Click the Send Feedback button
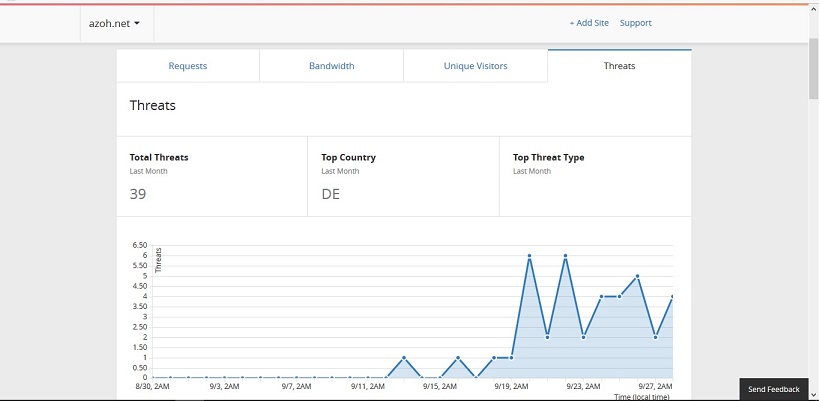 773,389
